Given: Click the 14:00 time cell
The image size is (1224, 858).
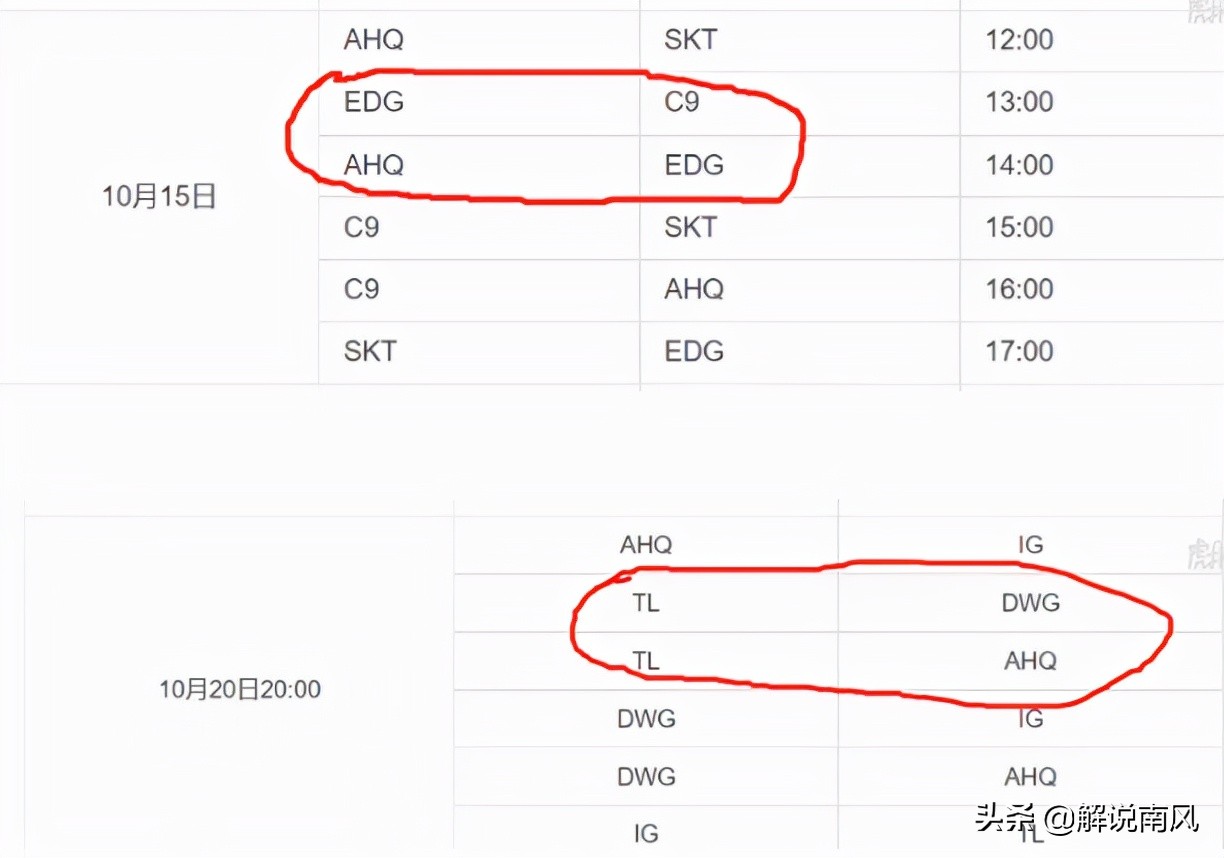Looking at the screenshot, I should point(1019,165).
